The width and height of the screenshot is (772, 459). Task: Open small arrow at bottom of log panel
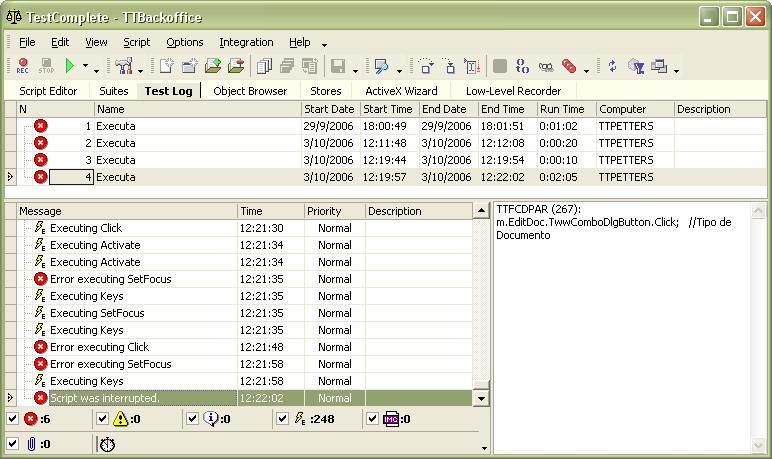[x=484, y=448]
